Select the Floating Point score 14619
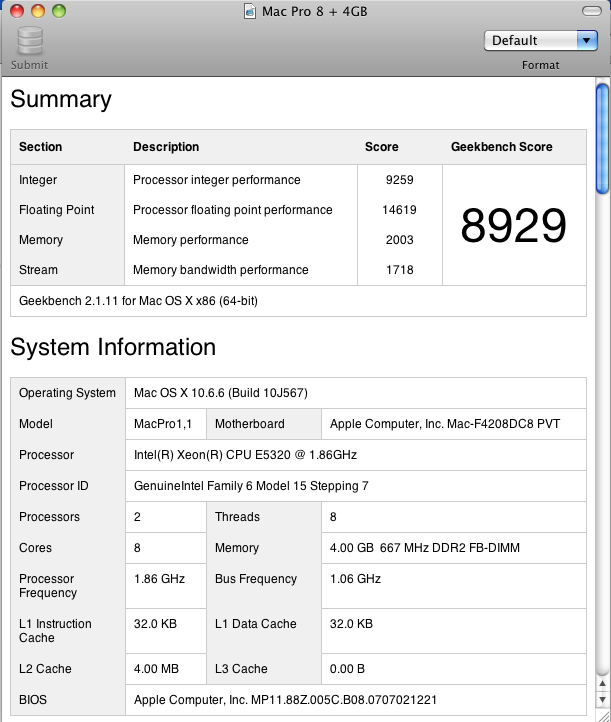The image size is (611, 722). point(399,210)
